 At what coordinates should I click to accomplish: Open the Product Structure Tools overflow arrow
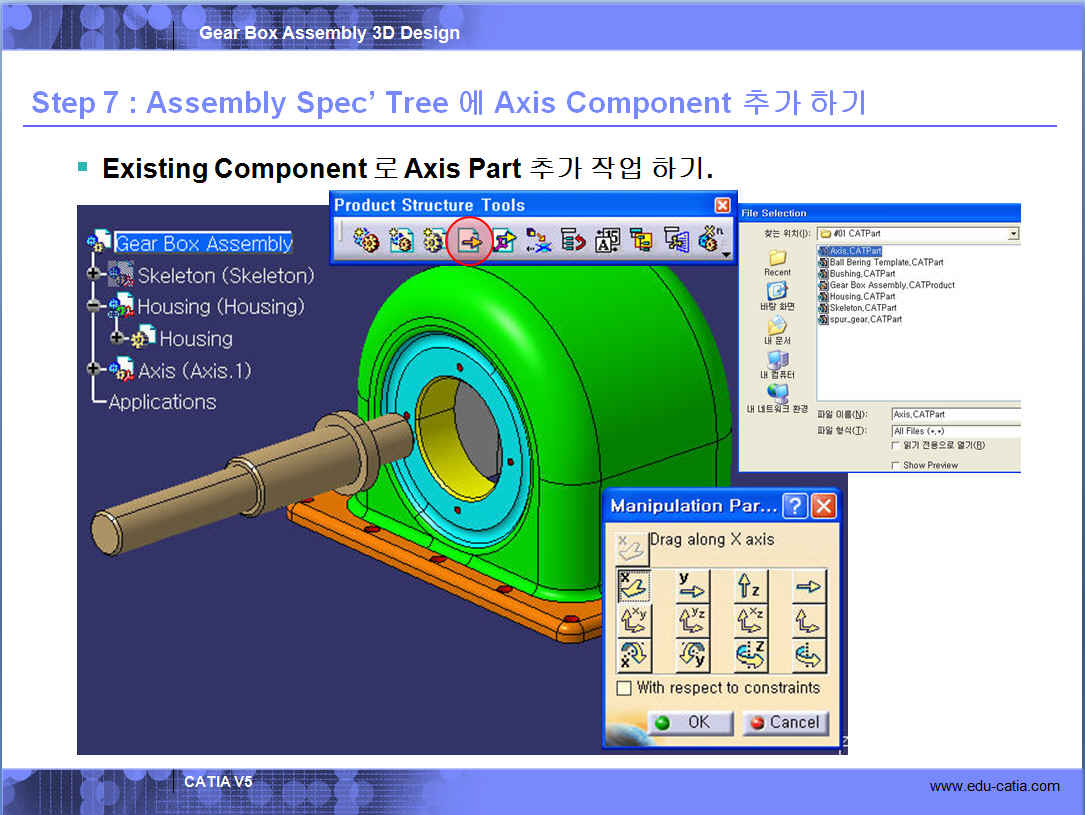(x=727, y=255)
